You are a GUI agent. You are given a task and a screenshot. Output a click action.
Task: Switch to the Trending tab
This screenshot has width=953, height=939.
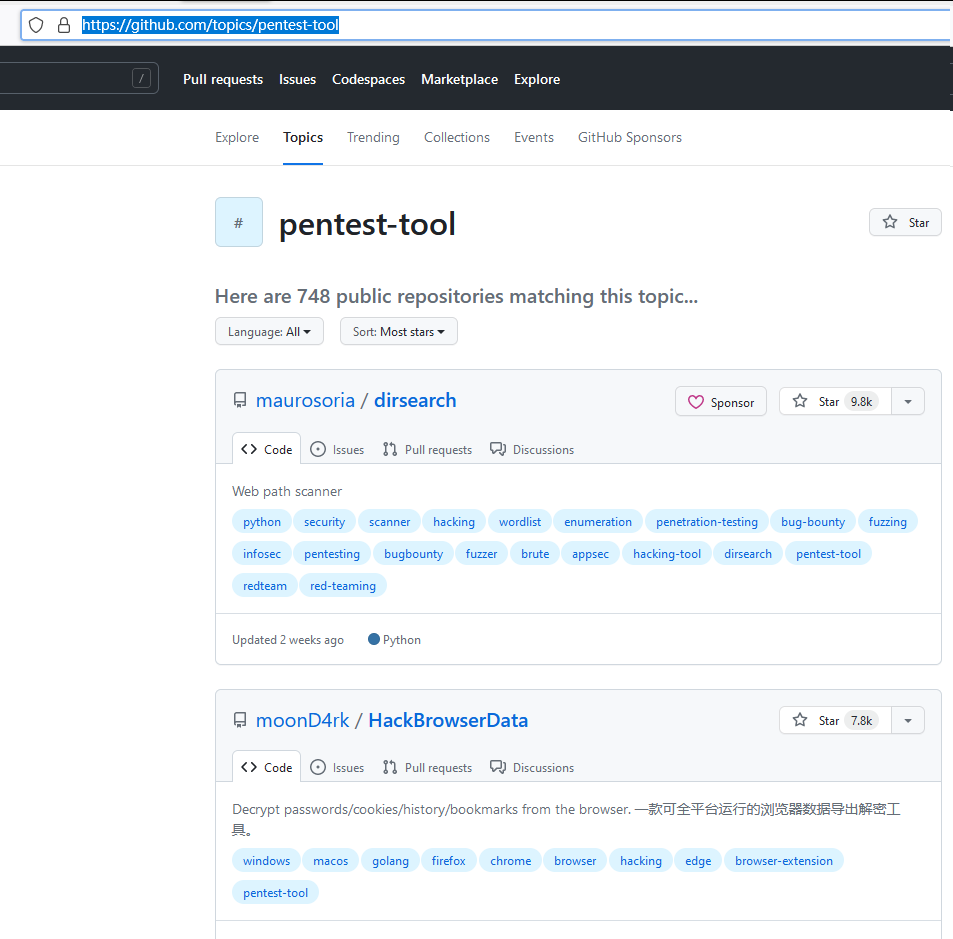tap(373, 137)
